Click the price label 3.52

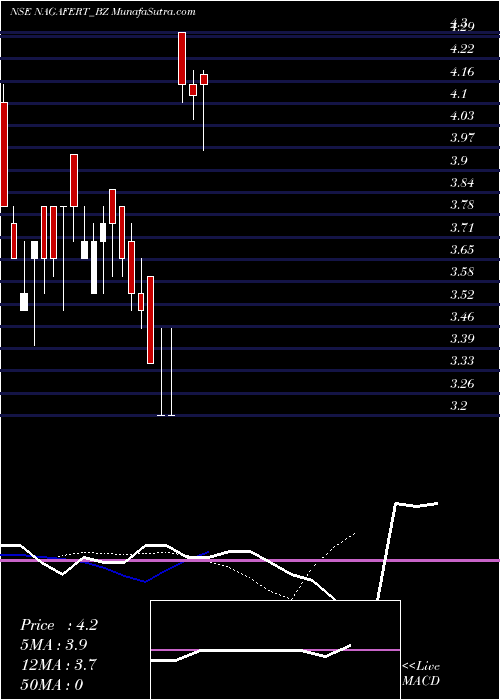point(462,295)
